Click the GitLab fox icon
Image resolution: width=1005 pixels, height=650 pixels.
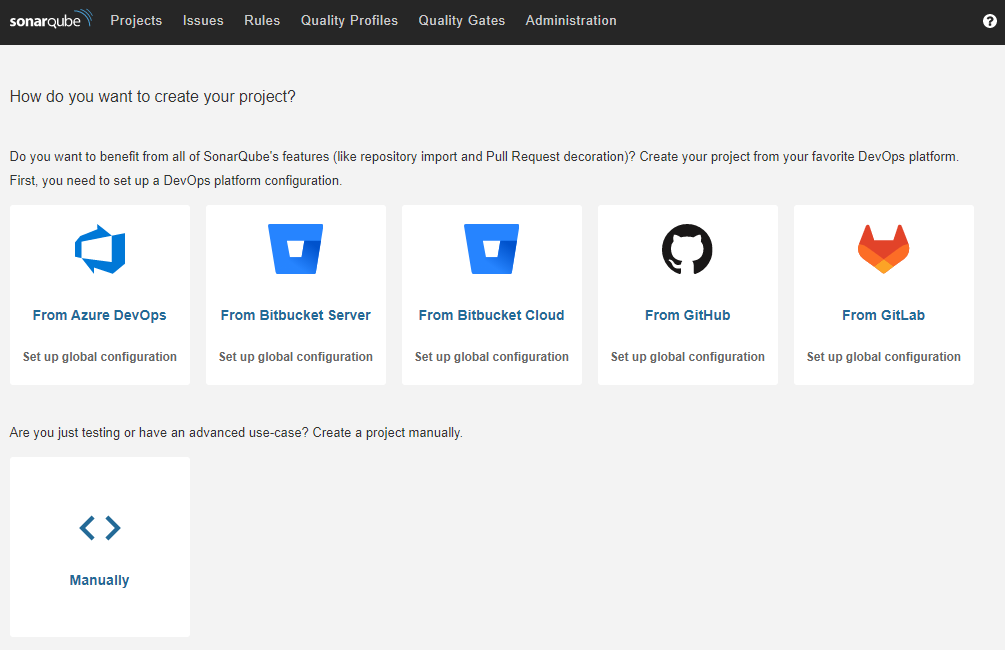(x=883, y=249)
